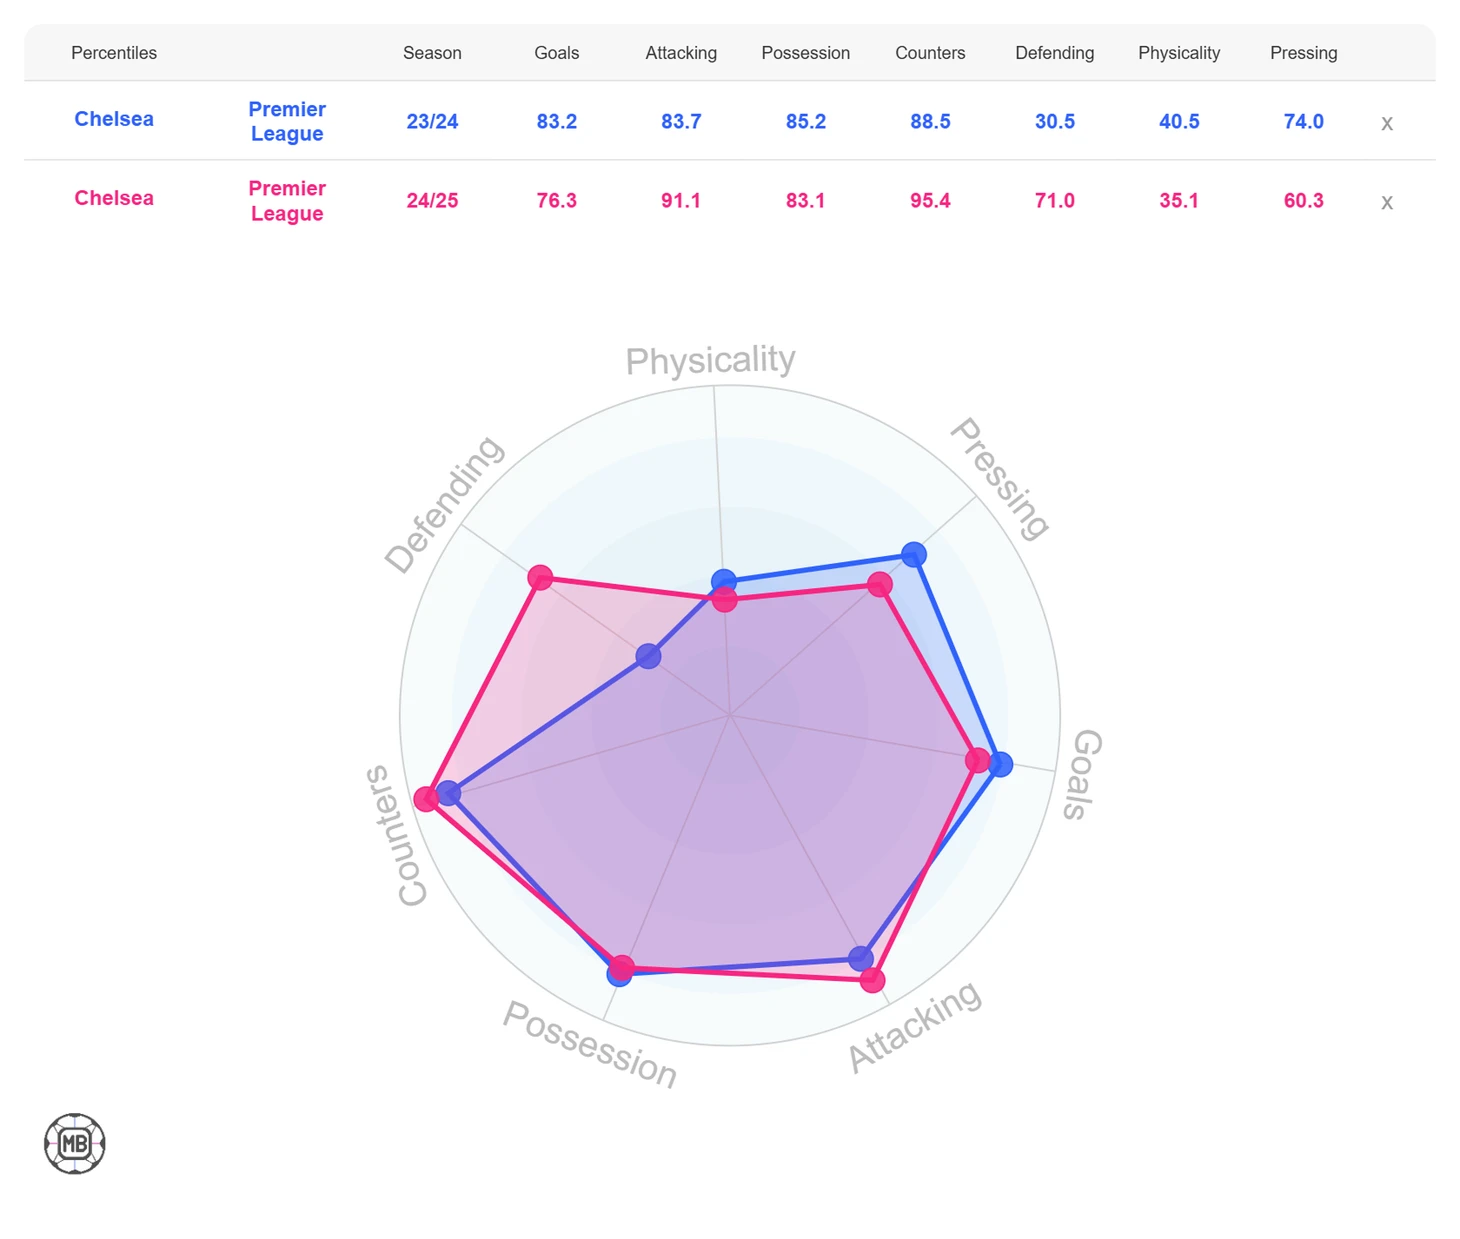
Task: Click the Percentiles header label
Action: 114,53
